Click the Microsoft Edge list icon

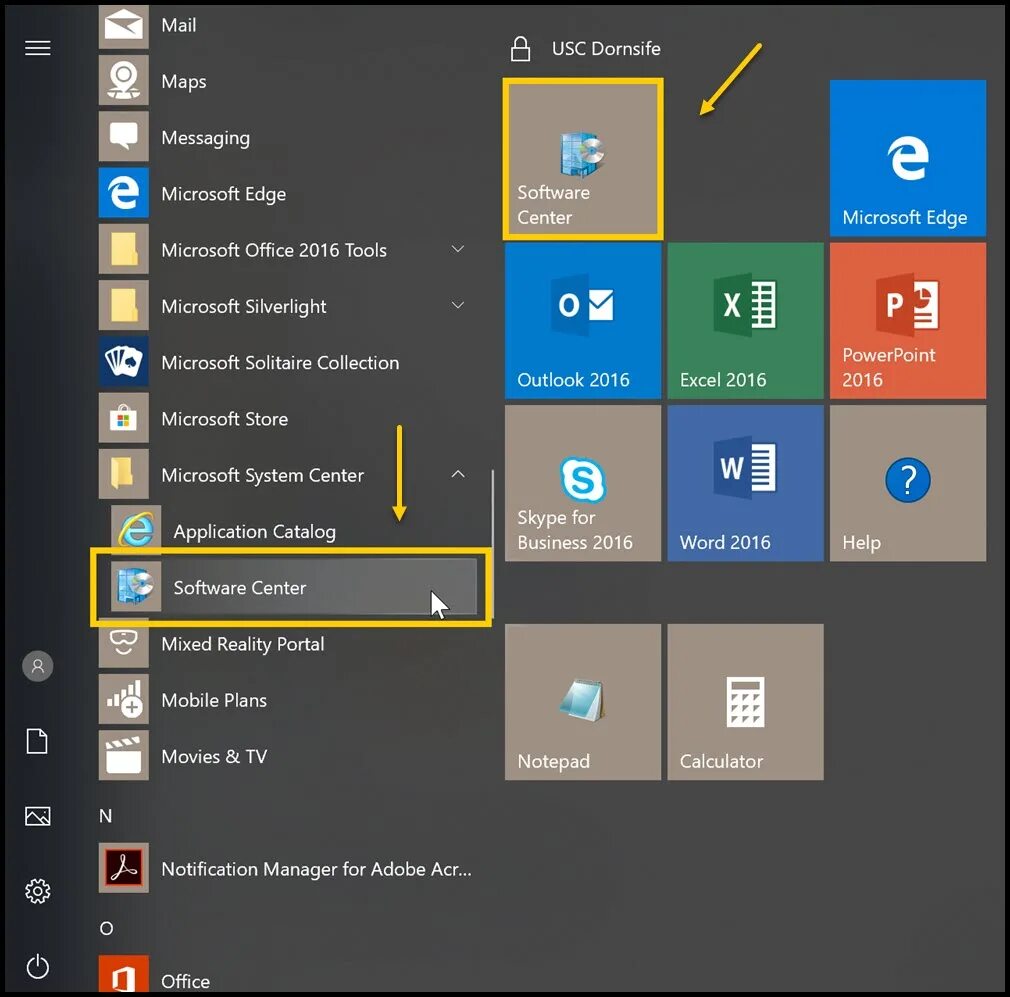[x=123, y=193]
